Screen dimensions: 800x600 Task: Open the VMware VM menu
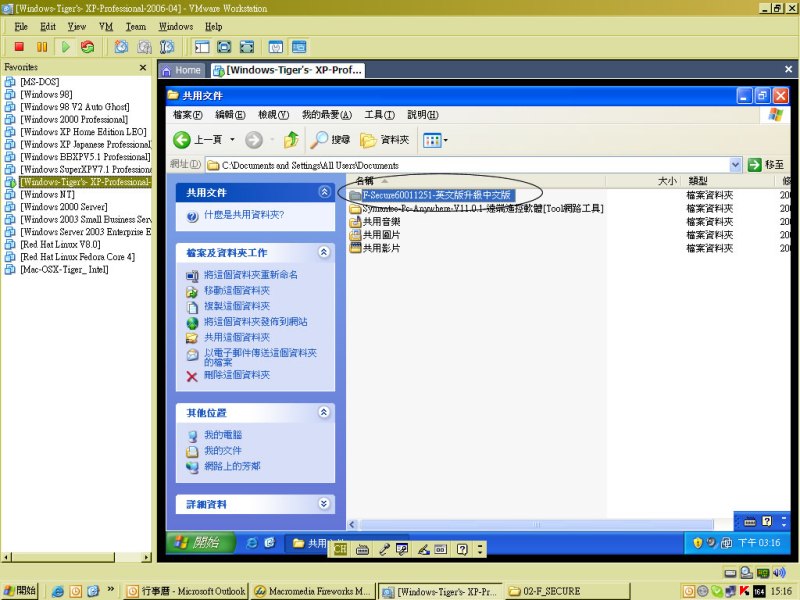pyautogui.click(x=106, y=27)
